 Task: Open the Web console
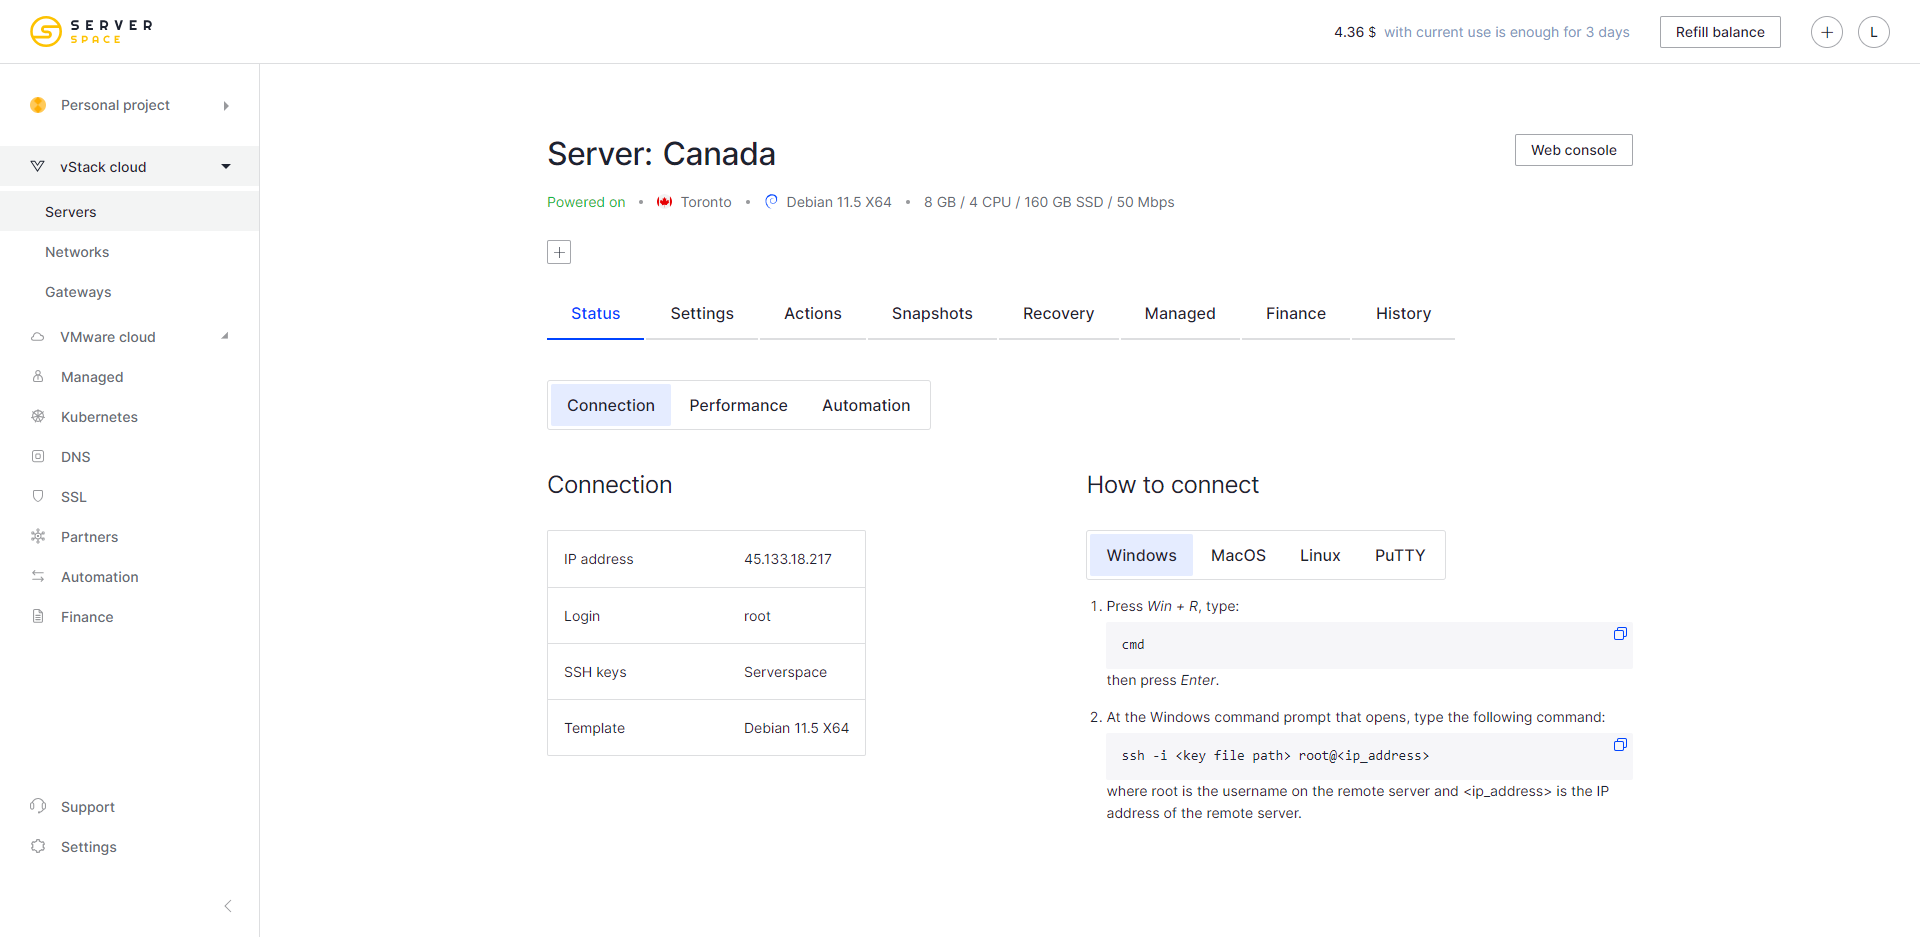click(1574, 150)
